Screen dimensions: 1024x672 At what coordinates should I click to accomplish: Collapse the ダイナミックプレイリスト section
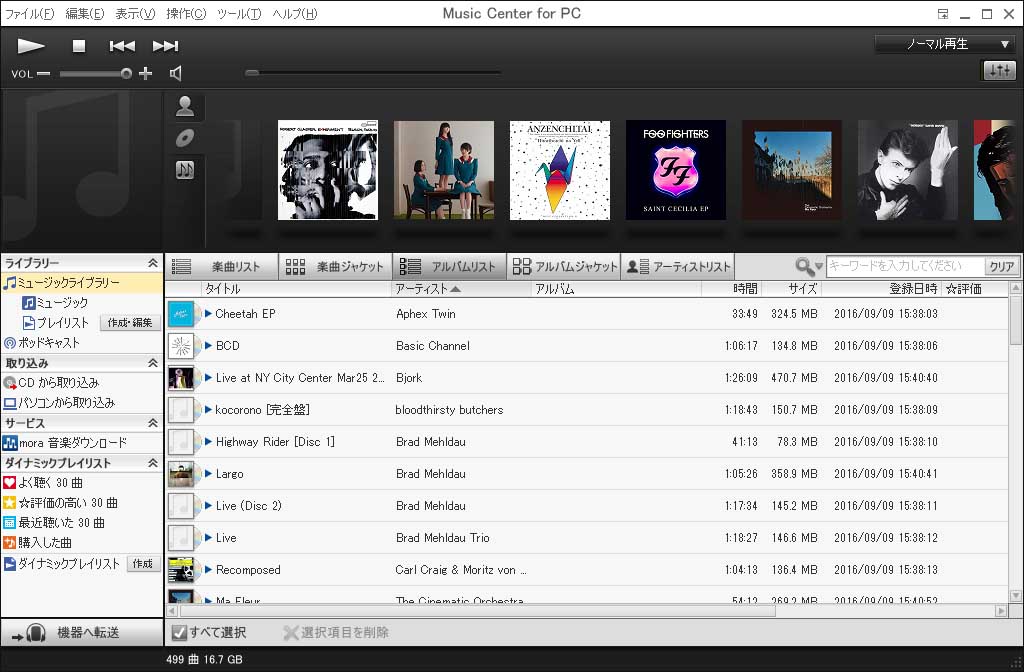click(153, 463)
